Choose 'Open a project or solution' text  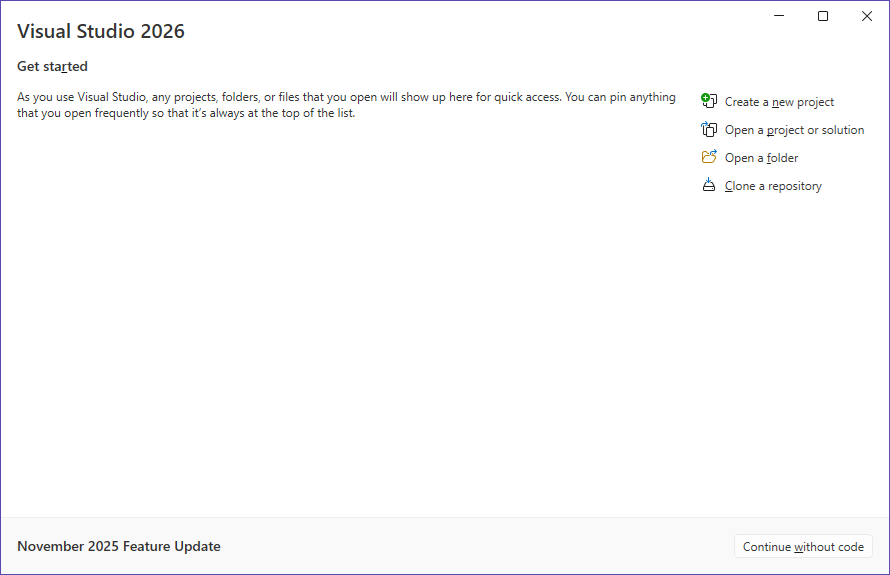coord(794,130)
